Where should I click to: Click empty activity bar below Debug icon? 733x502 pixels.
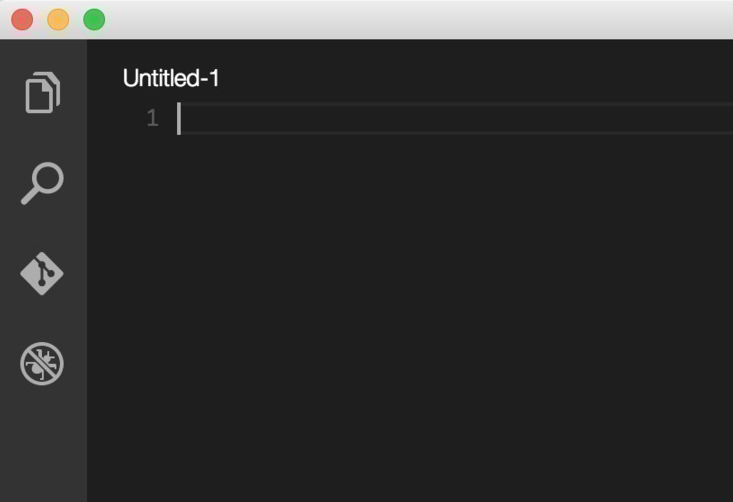coord(43,444)
